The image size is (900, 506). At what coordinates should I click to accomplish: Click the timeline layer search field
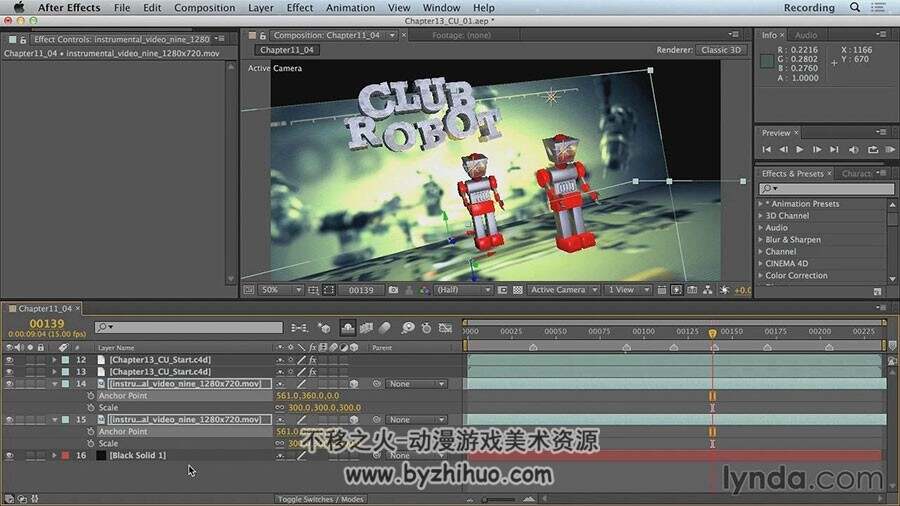[189, 328]
